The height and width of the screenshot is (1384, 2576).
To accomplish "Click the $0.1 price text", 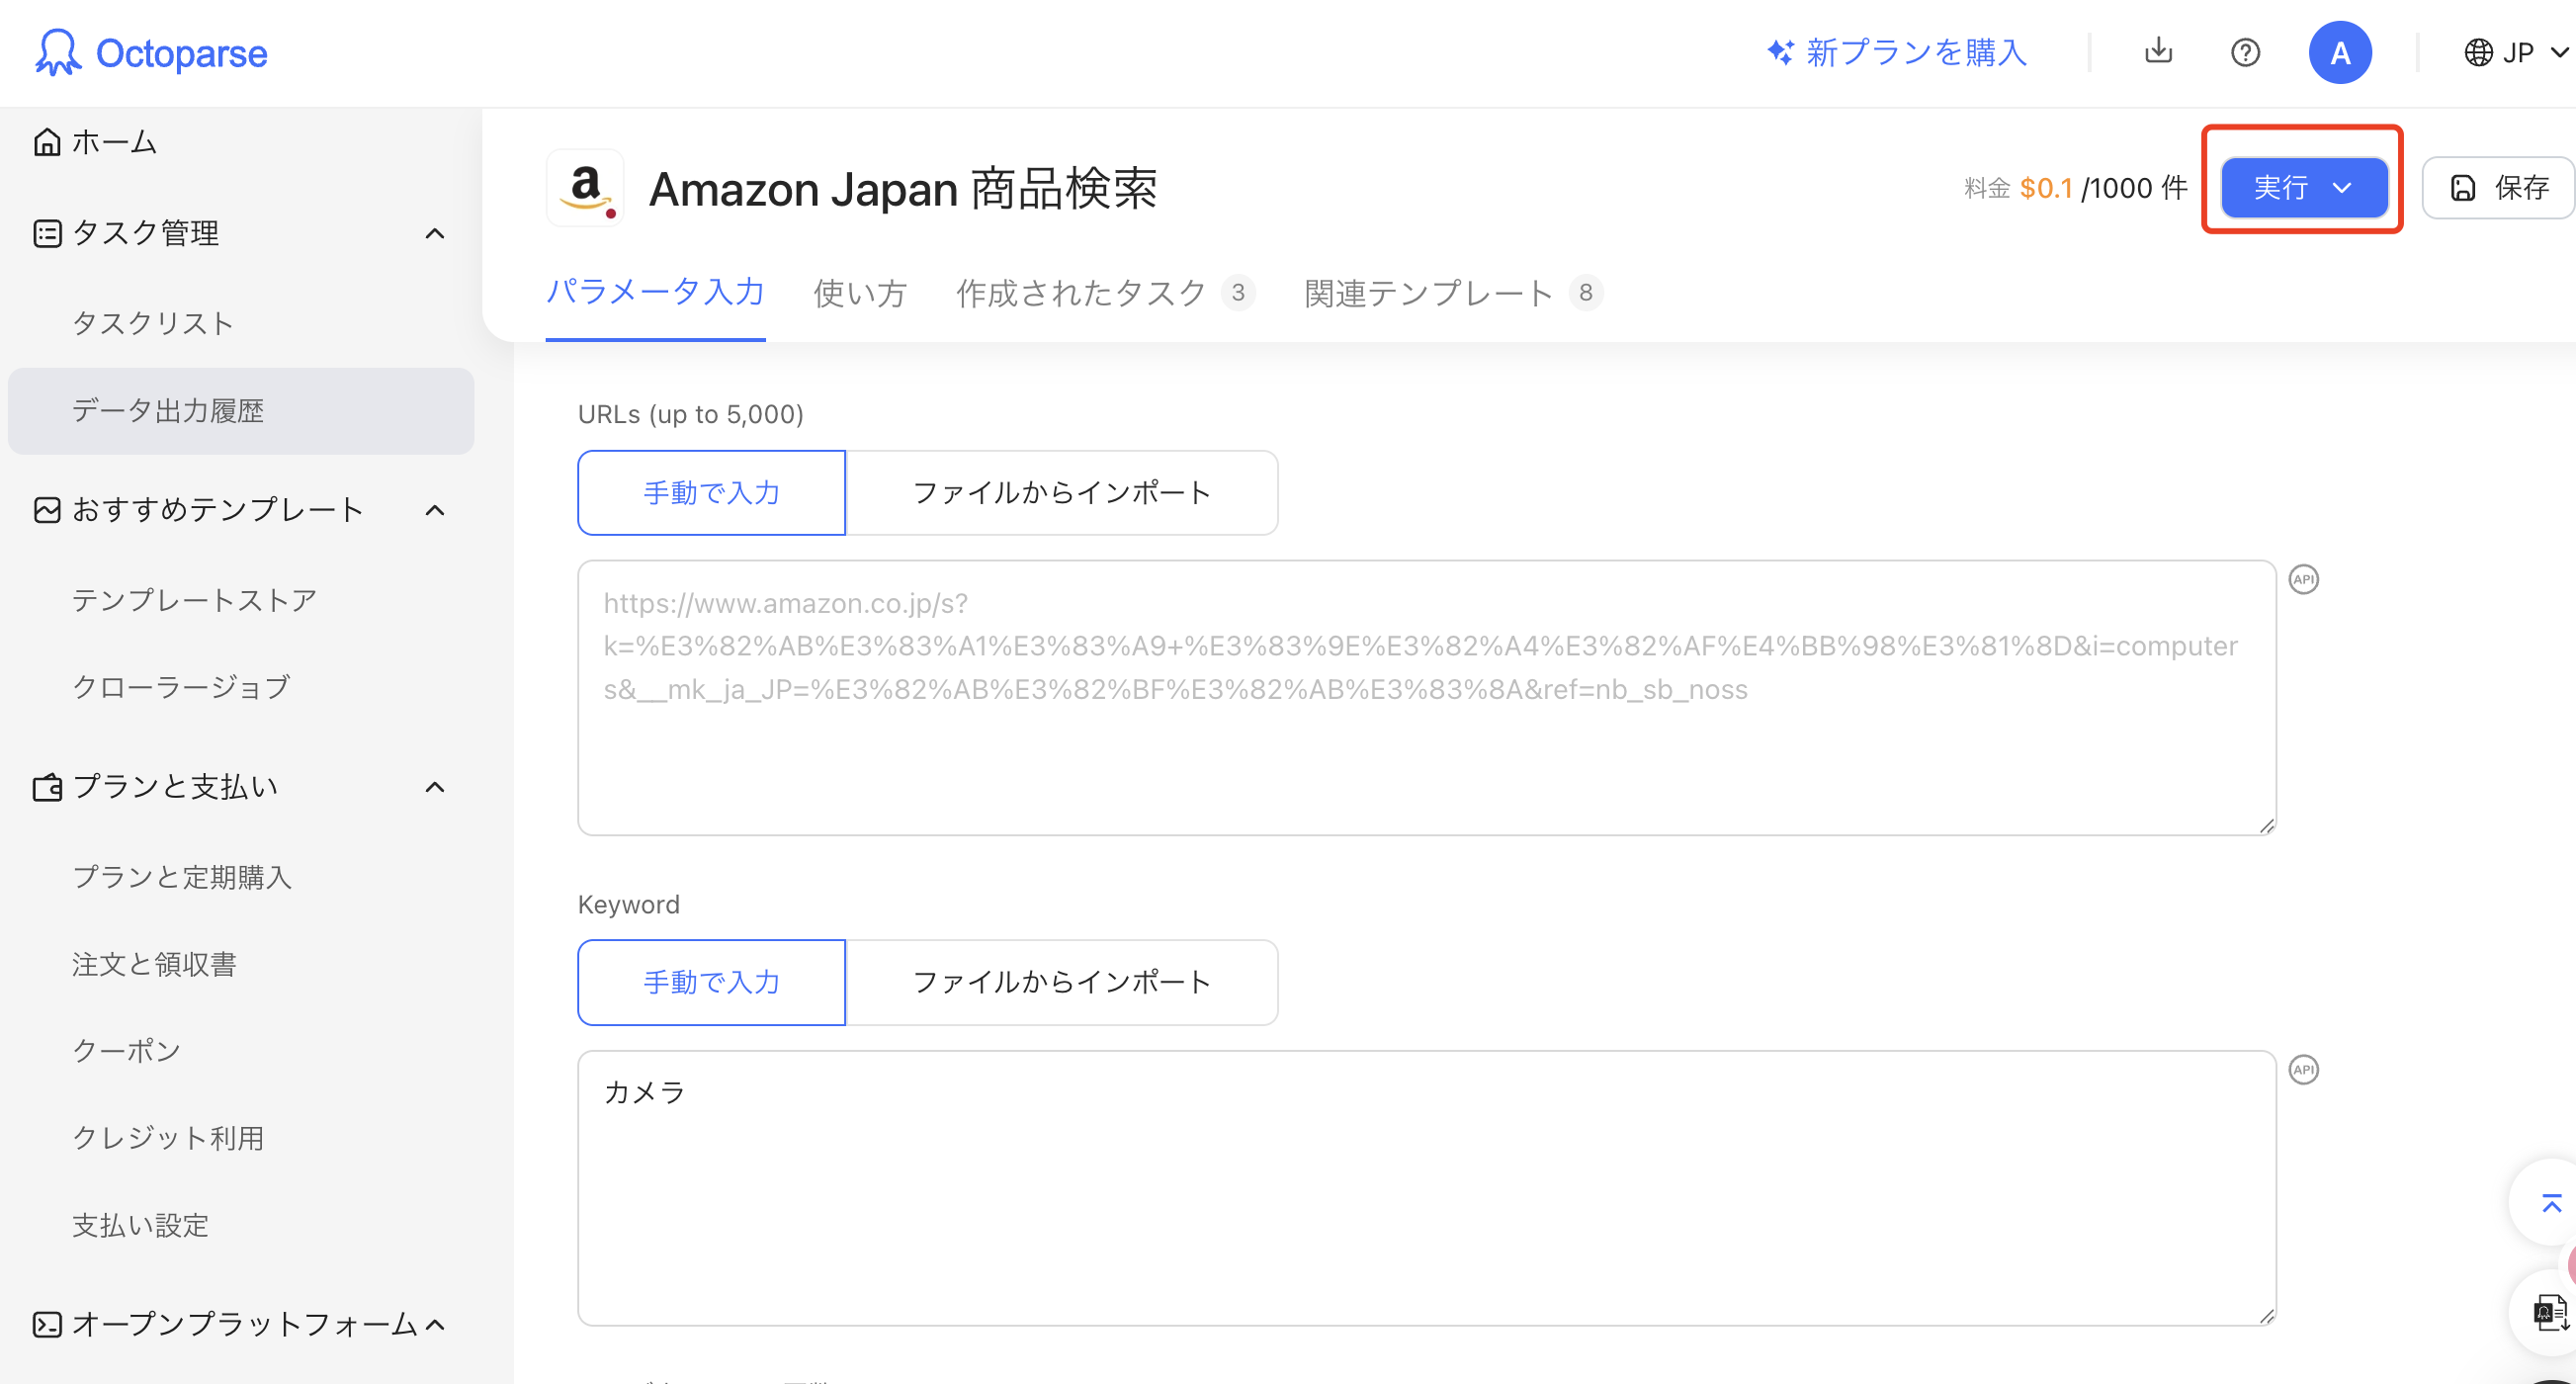I will pyautogui.click(x=2045, y=188).
